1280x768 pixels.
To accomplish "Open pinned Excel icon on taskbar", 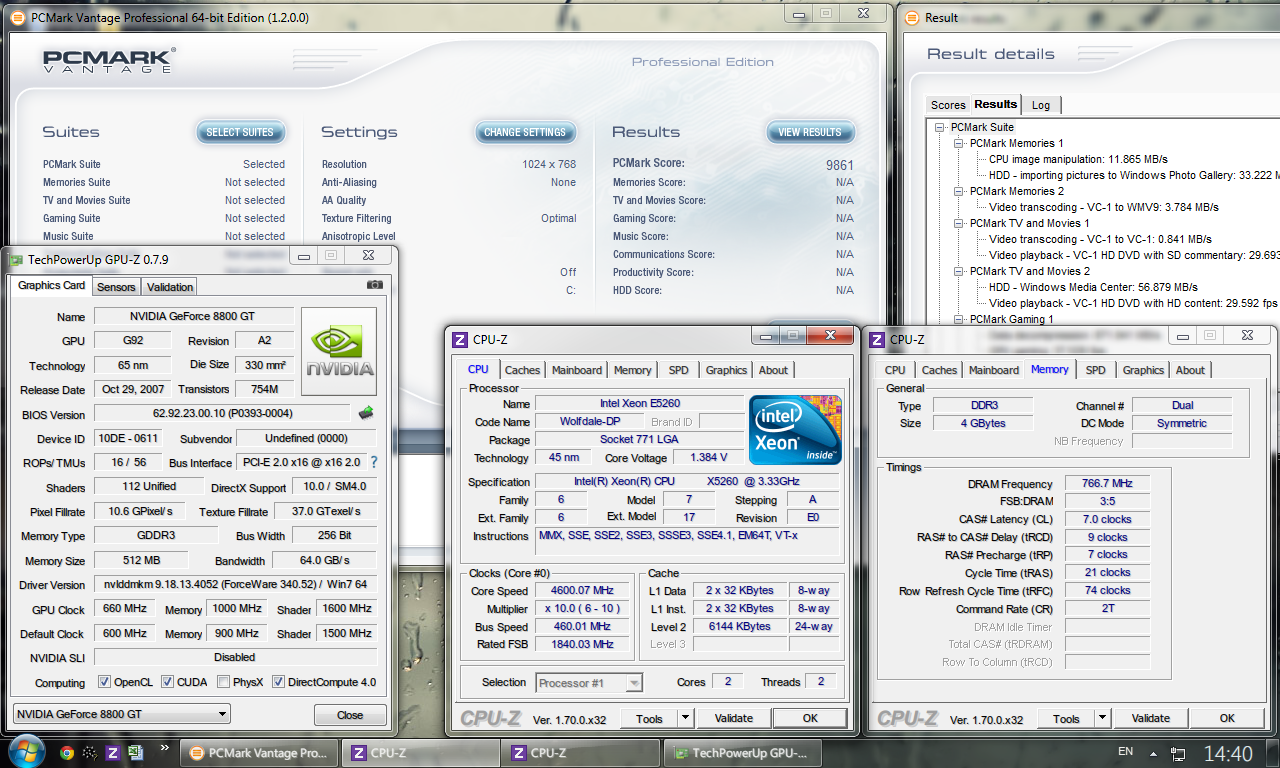I will [136, 753].
